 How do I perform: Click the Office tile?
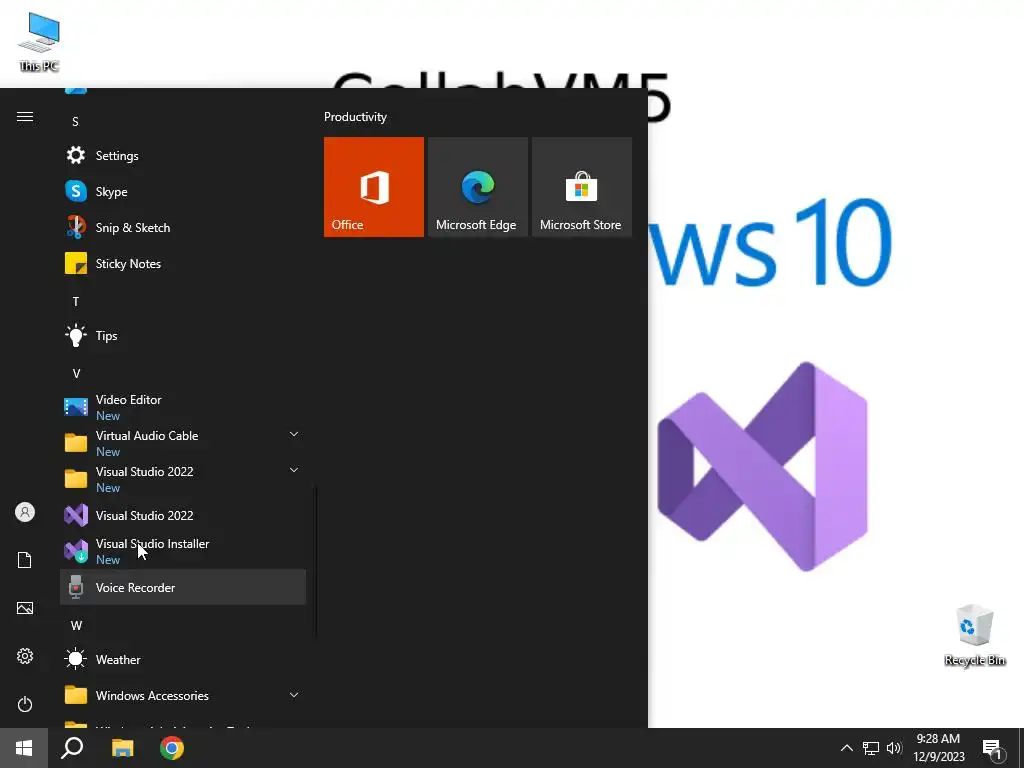tap(374, 187)
